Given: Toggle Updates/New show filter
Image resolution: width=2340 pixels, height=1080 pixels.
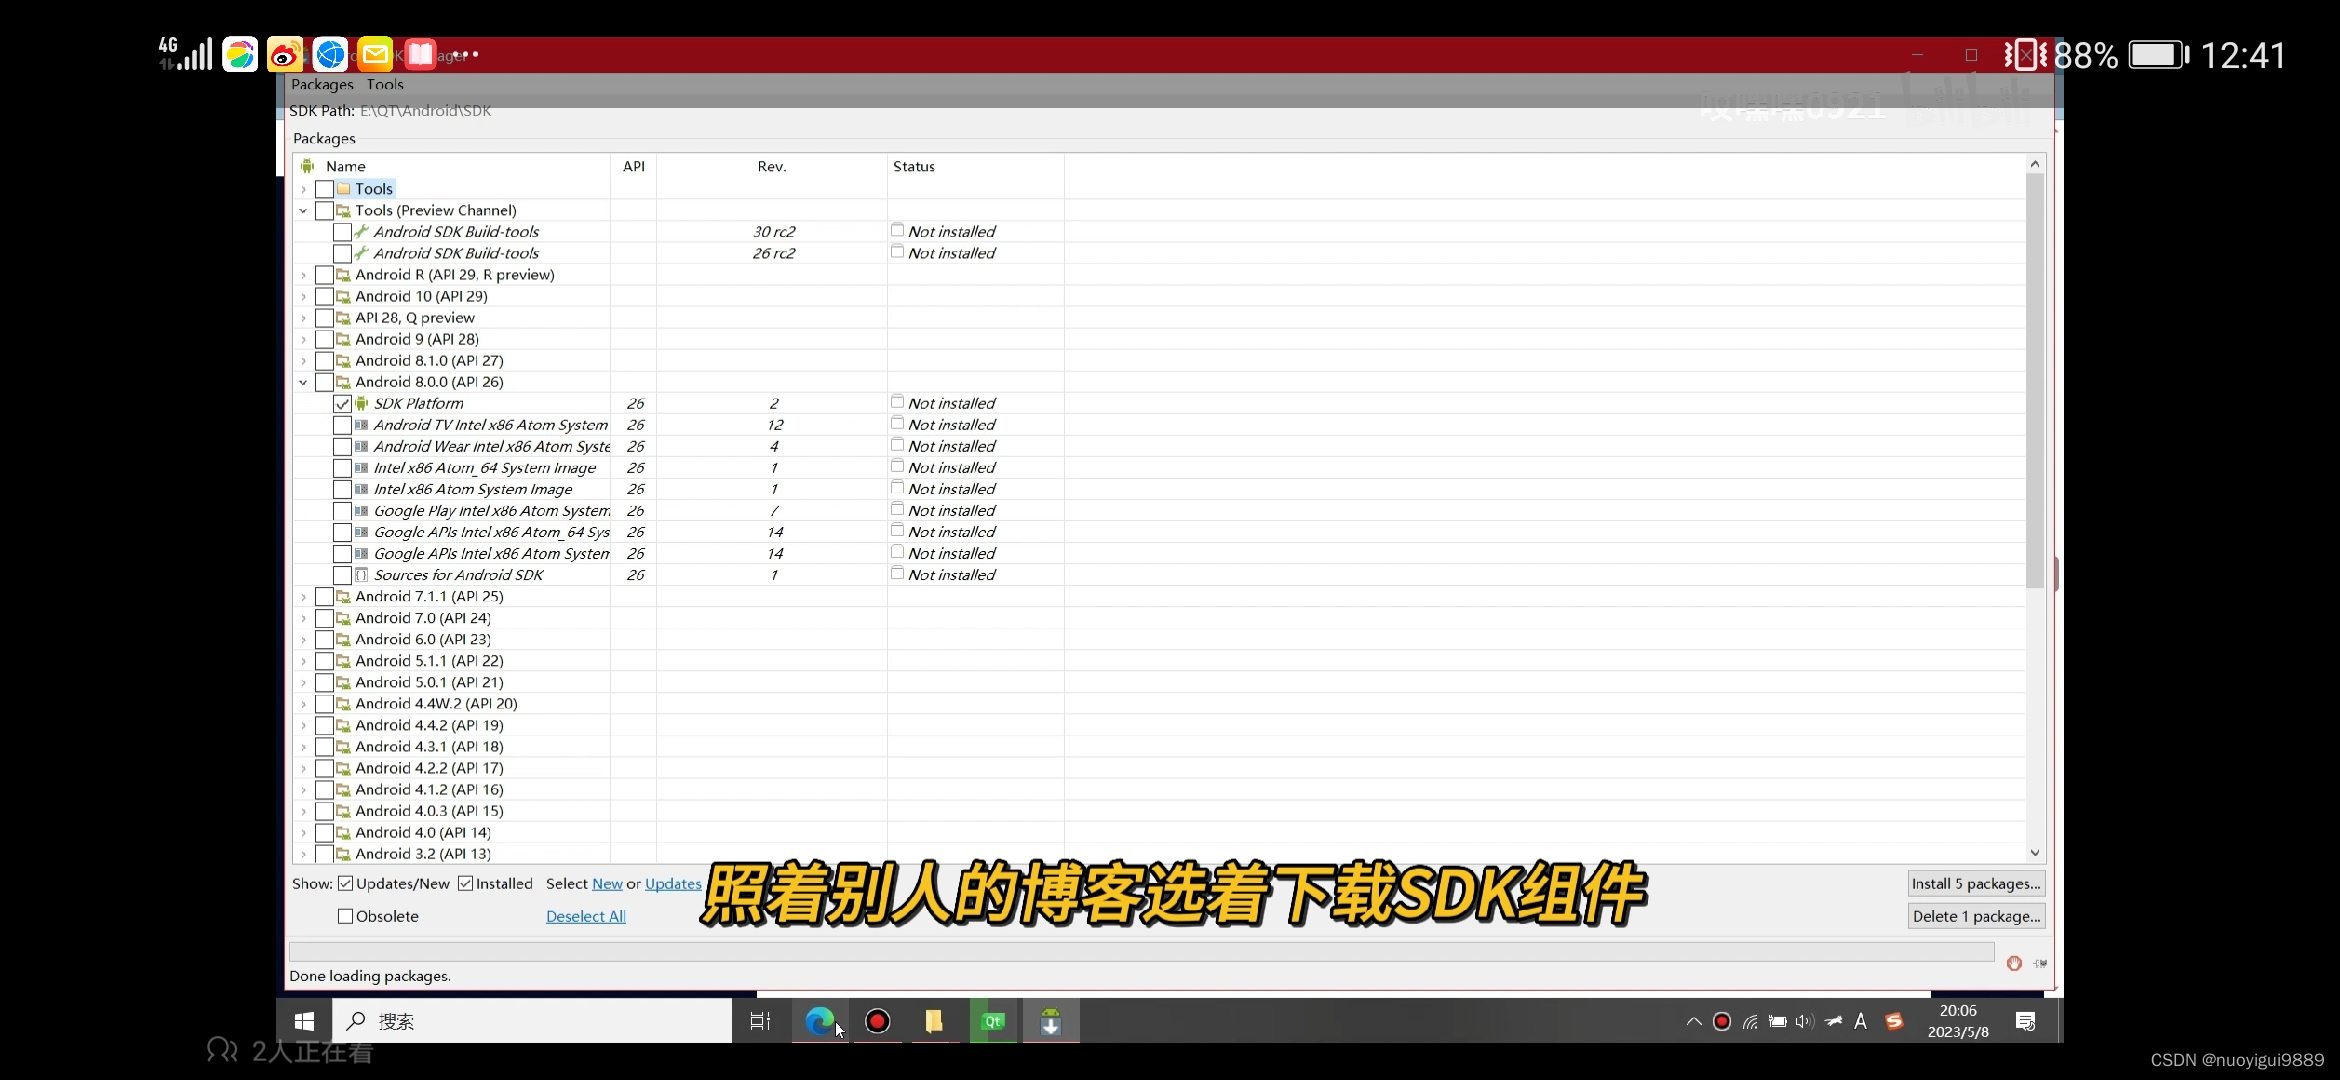Looking at the screenshot, I should tap(346, 884).
